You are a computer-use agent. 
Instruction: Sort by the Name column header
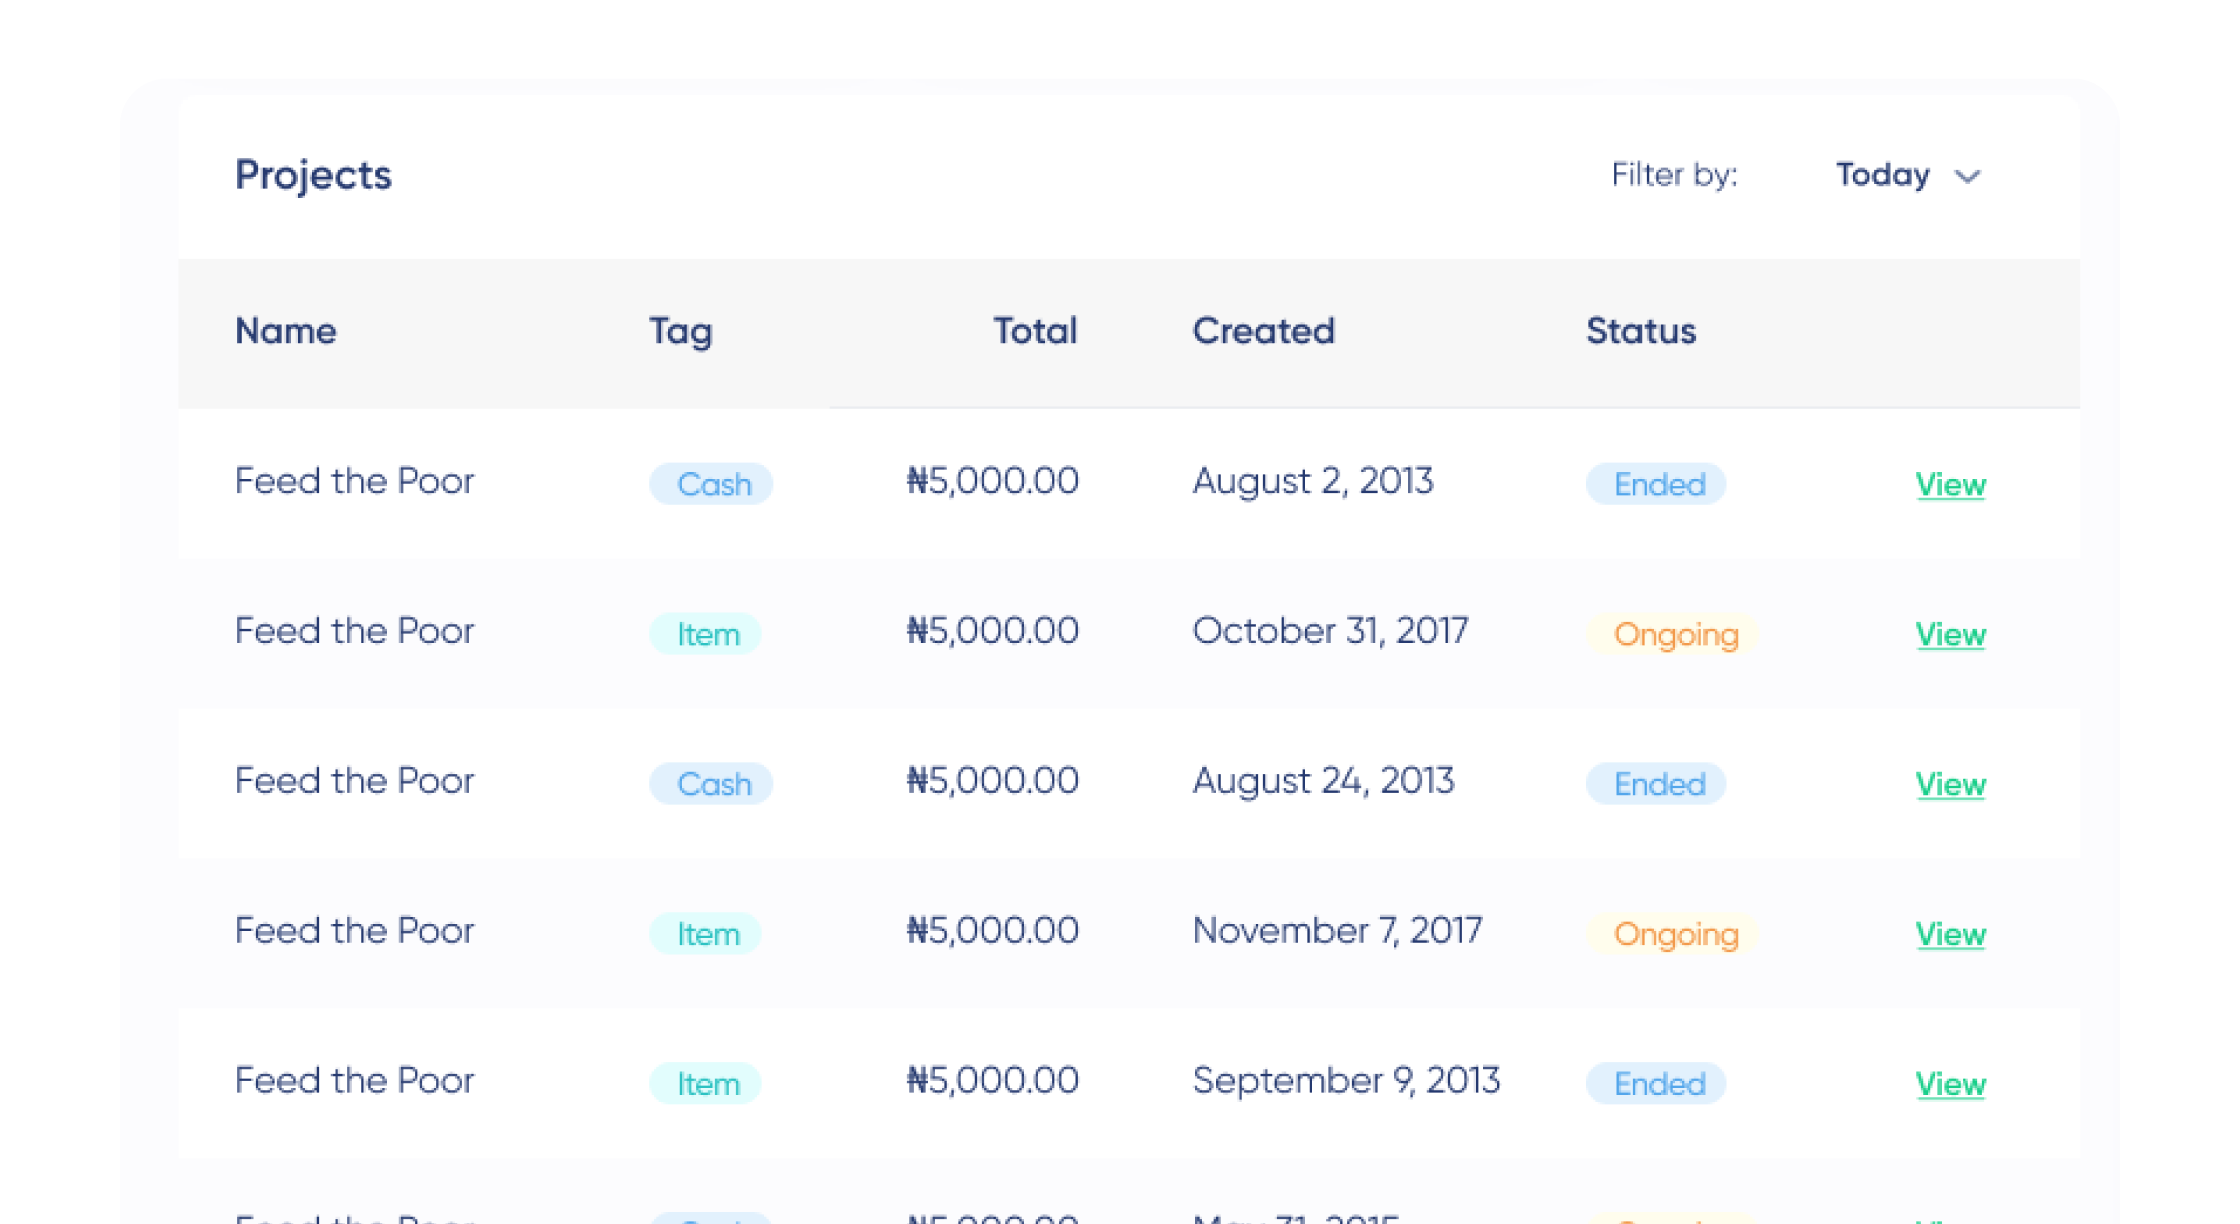click(285, 331)
